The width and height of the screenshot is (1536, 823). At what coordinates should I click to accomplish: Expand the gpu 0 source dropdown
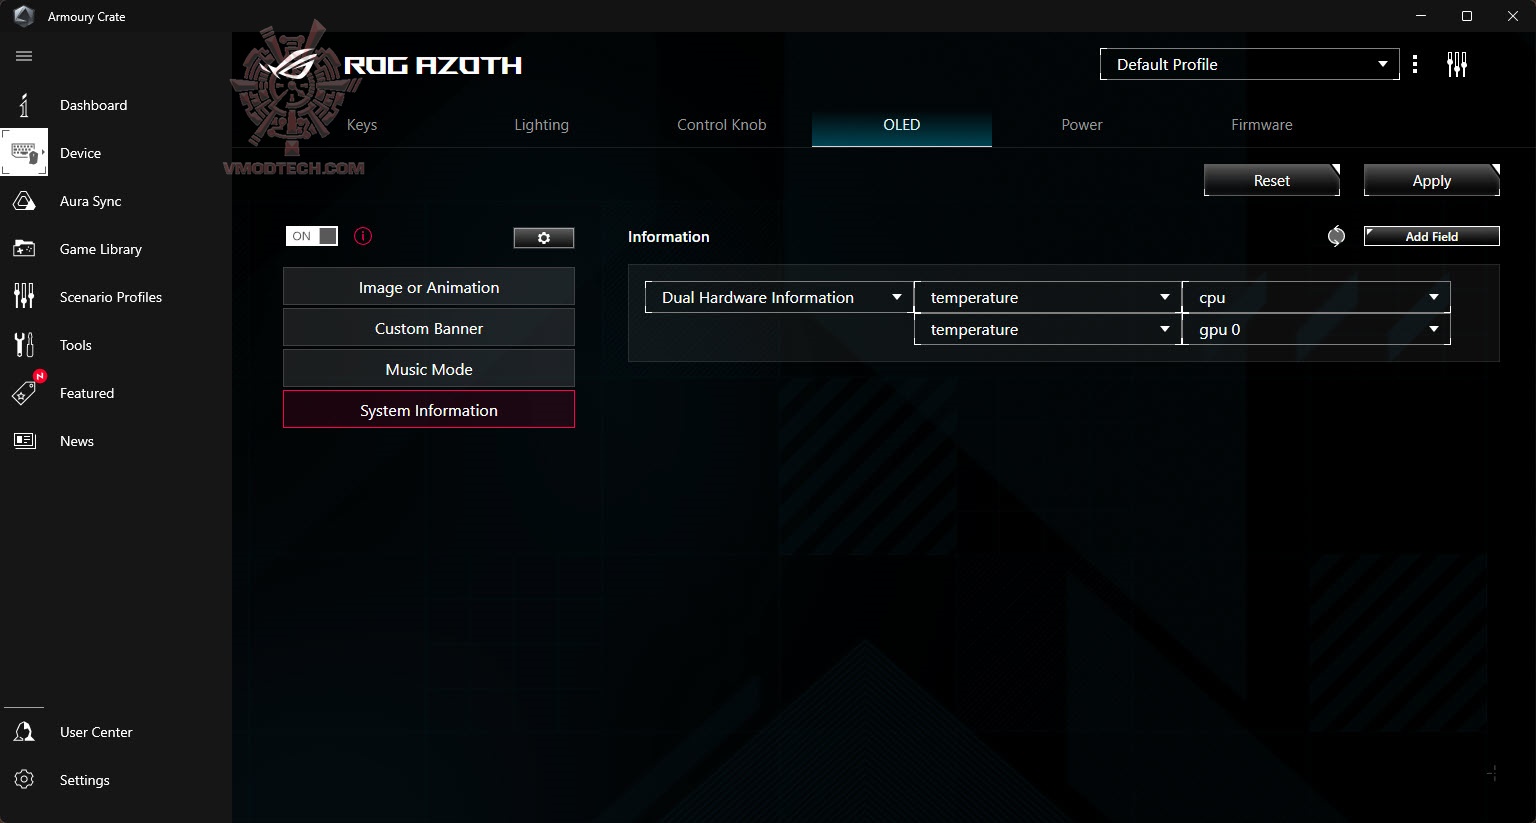(1316, 329)
